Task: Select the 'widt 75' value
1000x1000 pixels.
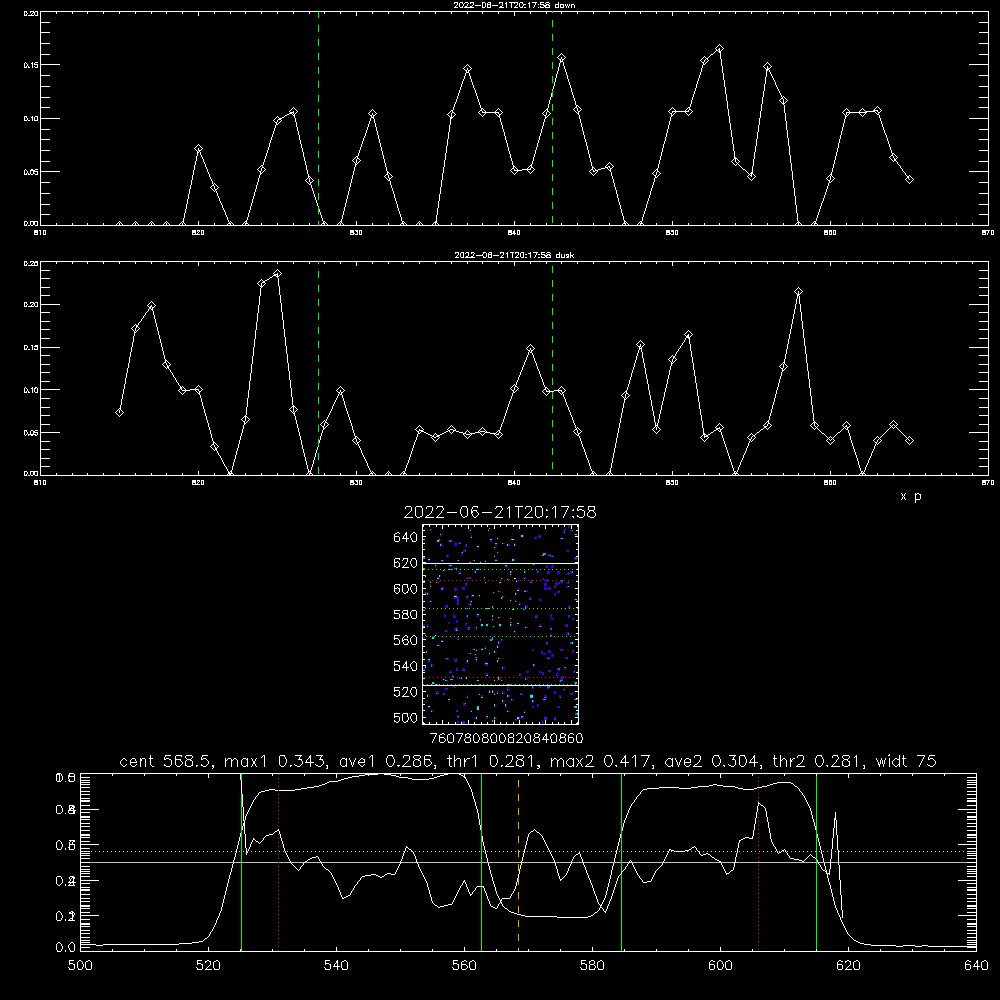Action: (906, 761)
